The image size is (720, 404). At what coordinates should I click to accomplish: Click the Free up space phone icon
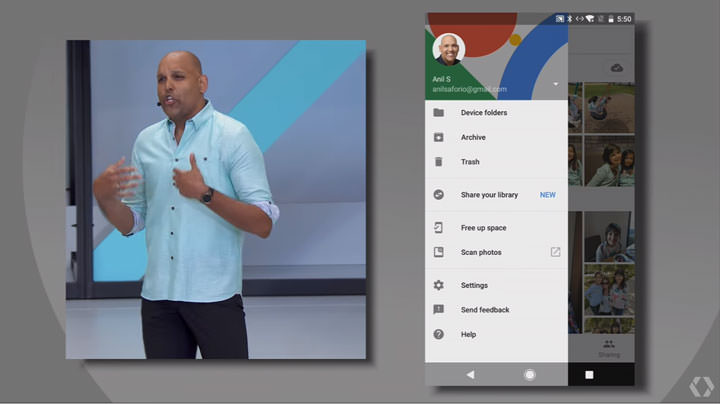click(x=439, y=228)
